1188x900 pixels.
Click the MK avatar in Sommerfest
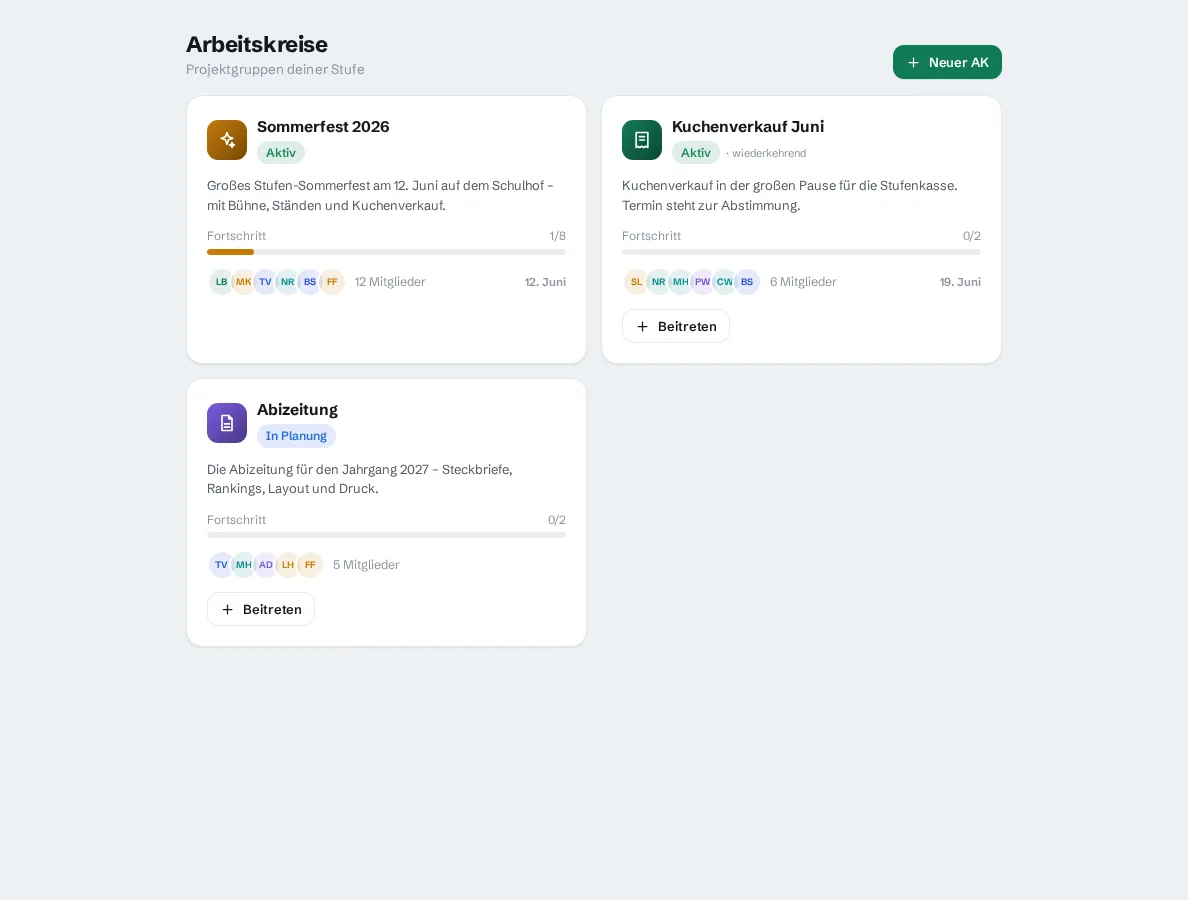(243, 282)
